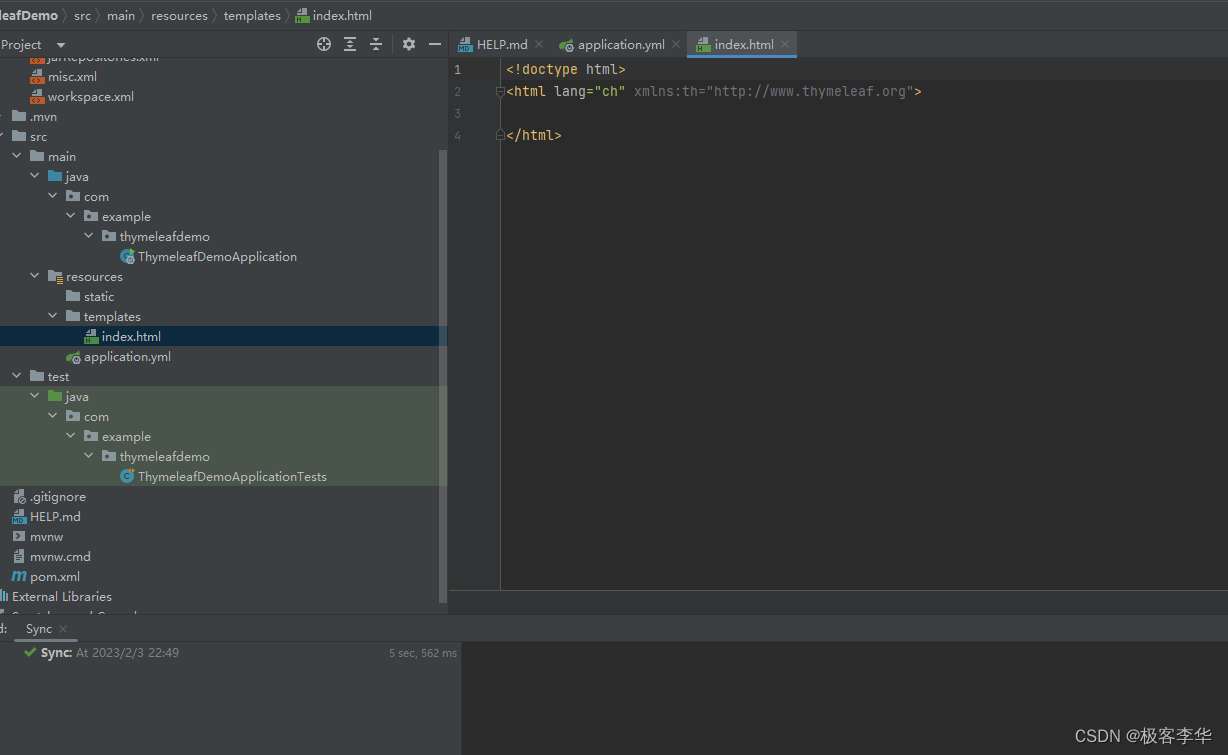Collapse the templates folder
This screenshot has width=1228, height=755.
[53, 317]
